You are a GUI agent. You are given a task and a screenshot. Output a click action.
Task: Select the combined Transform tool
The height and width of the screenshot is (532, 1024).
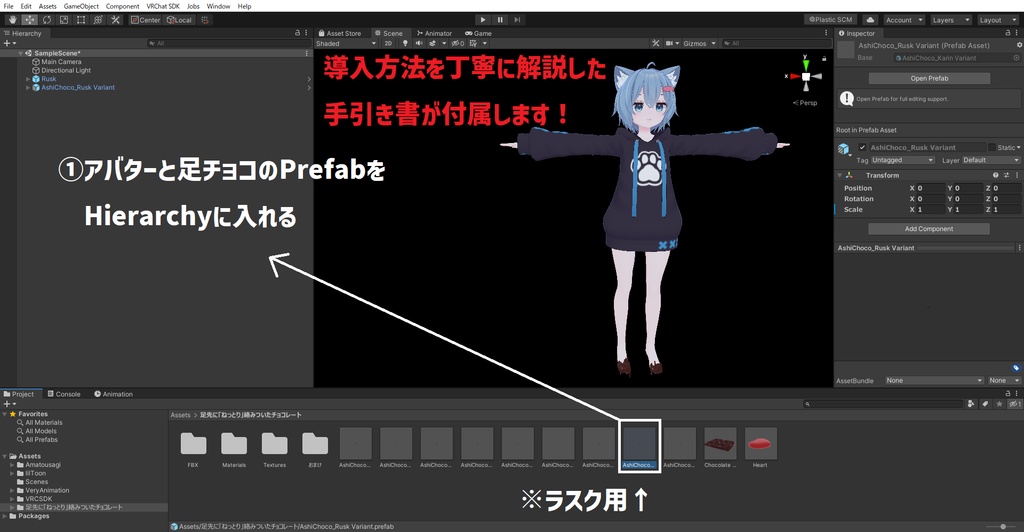(98, 20)
